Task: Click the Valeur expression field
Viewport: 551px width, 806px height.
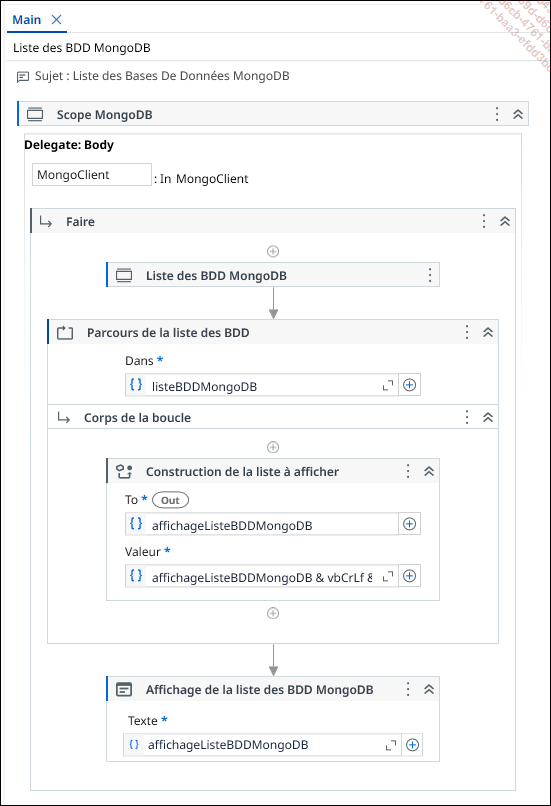Action: [262, 576]
